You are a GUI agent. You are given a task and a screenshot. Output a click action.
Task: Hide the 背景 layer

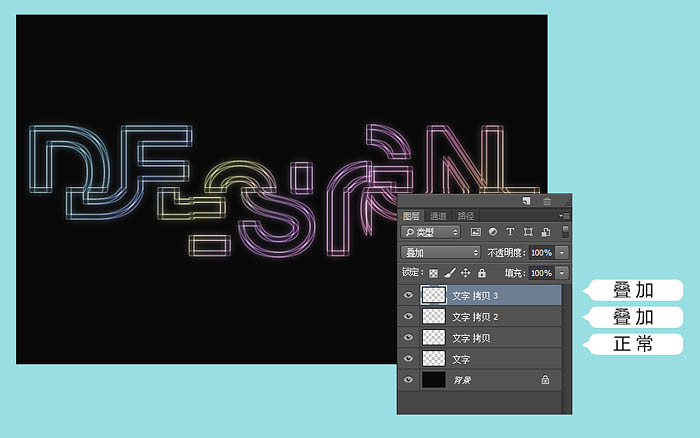pyautogui.click(x=408, y=380)
